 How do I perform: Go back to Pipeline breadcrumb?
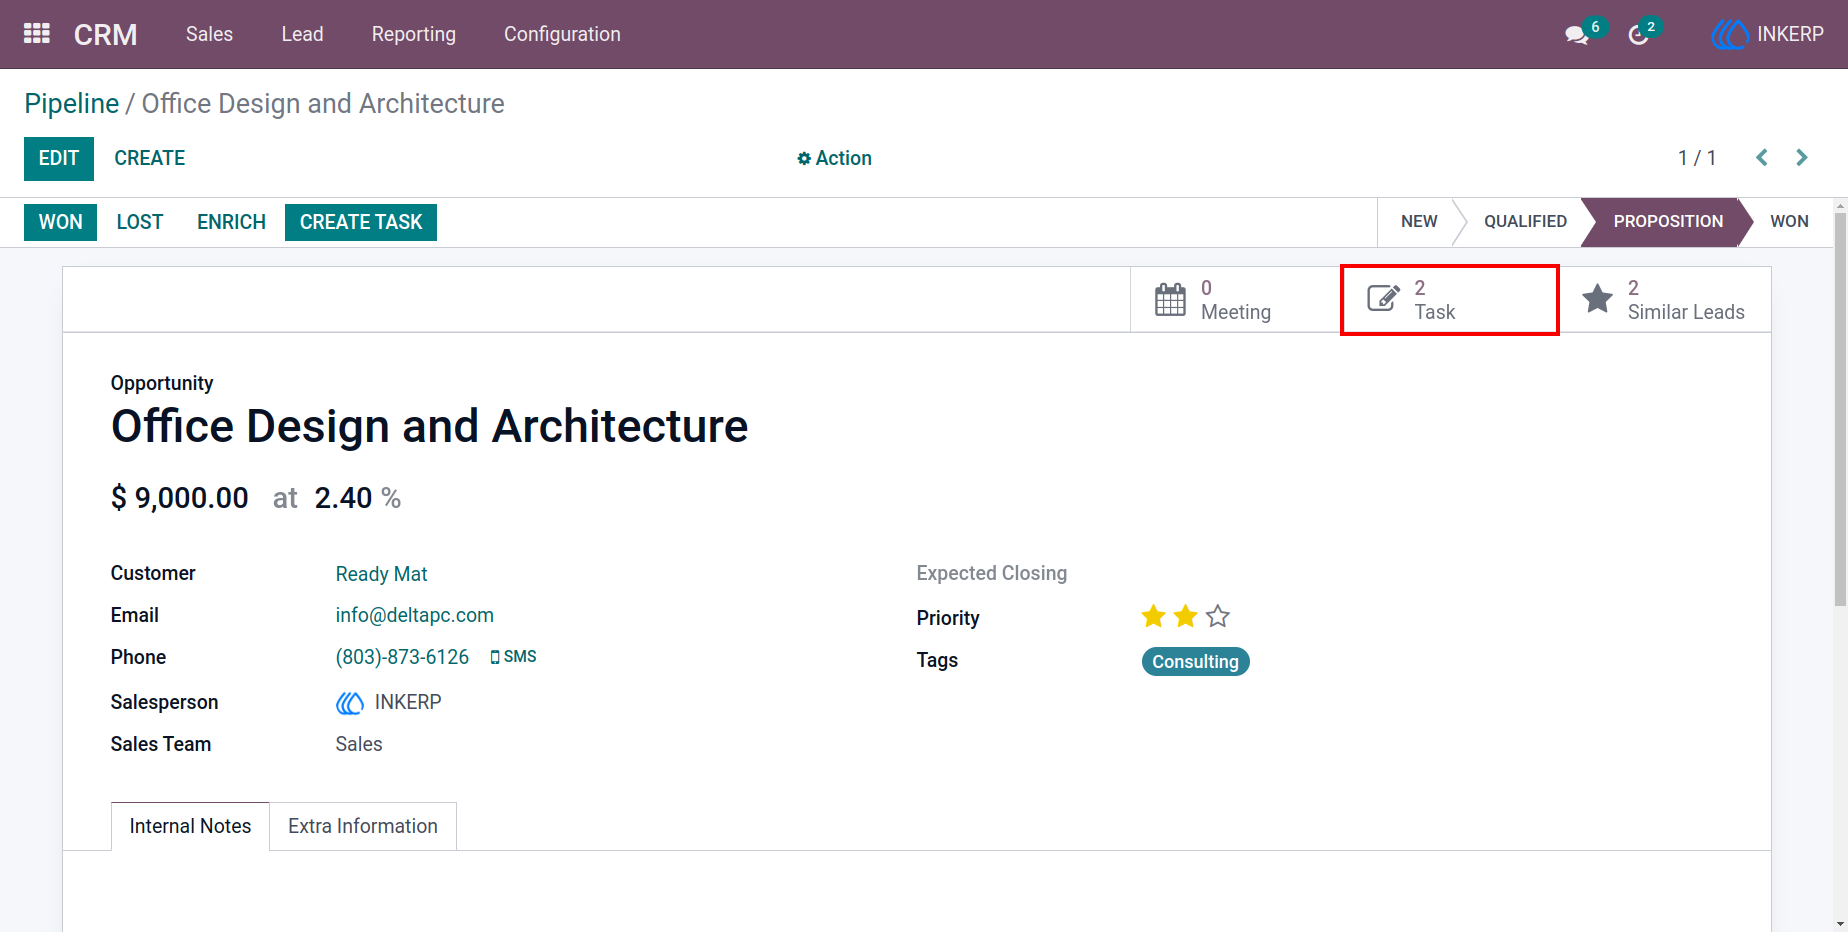click(72, 104)
